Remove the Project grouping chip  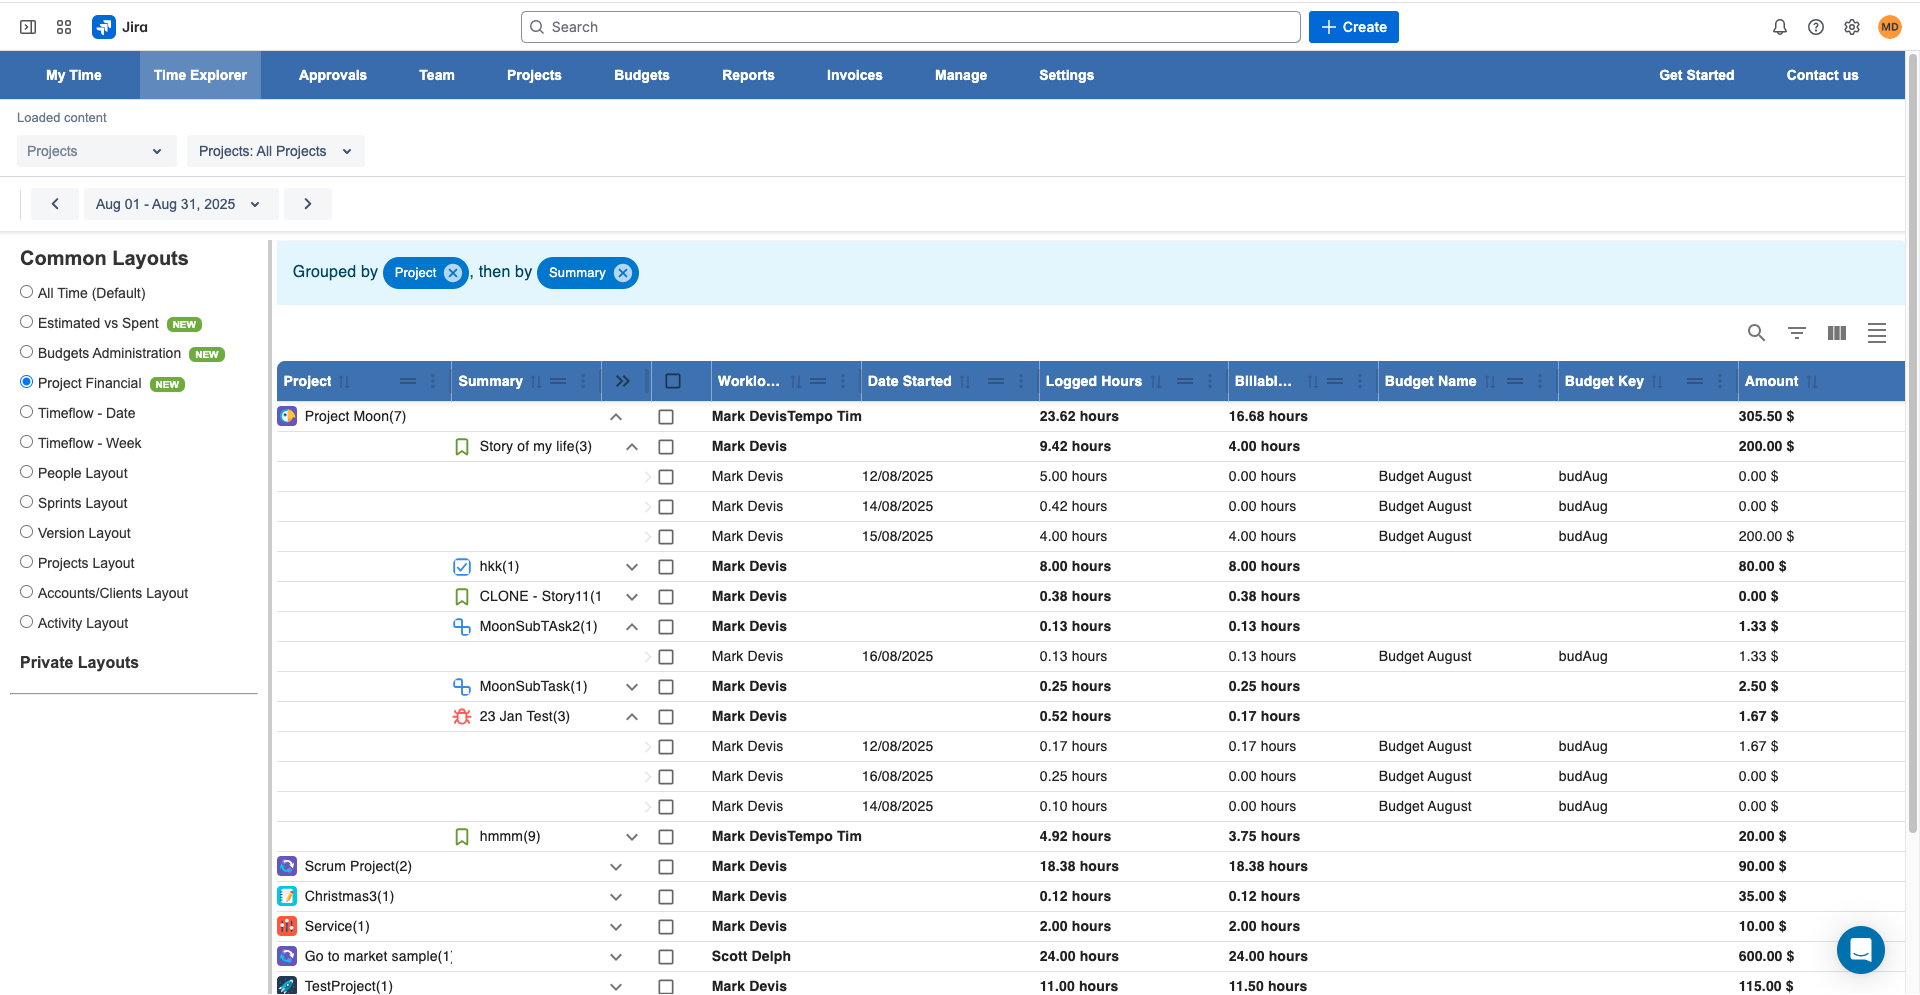[453, 273]
